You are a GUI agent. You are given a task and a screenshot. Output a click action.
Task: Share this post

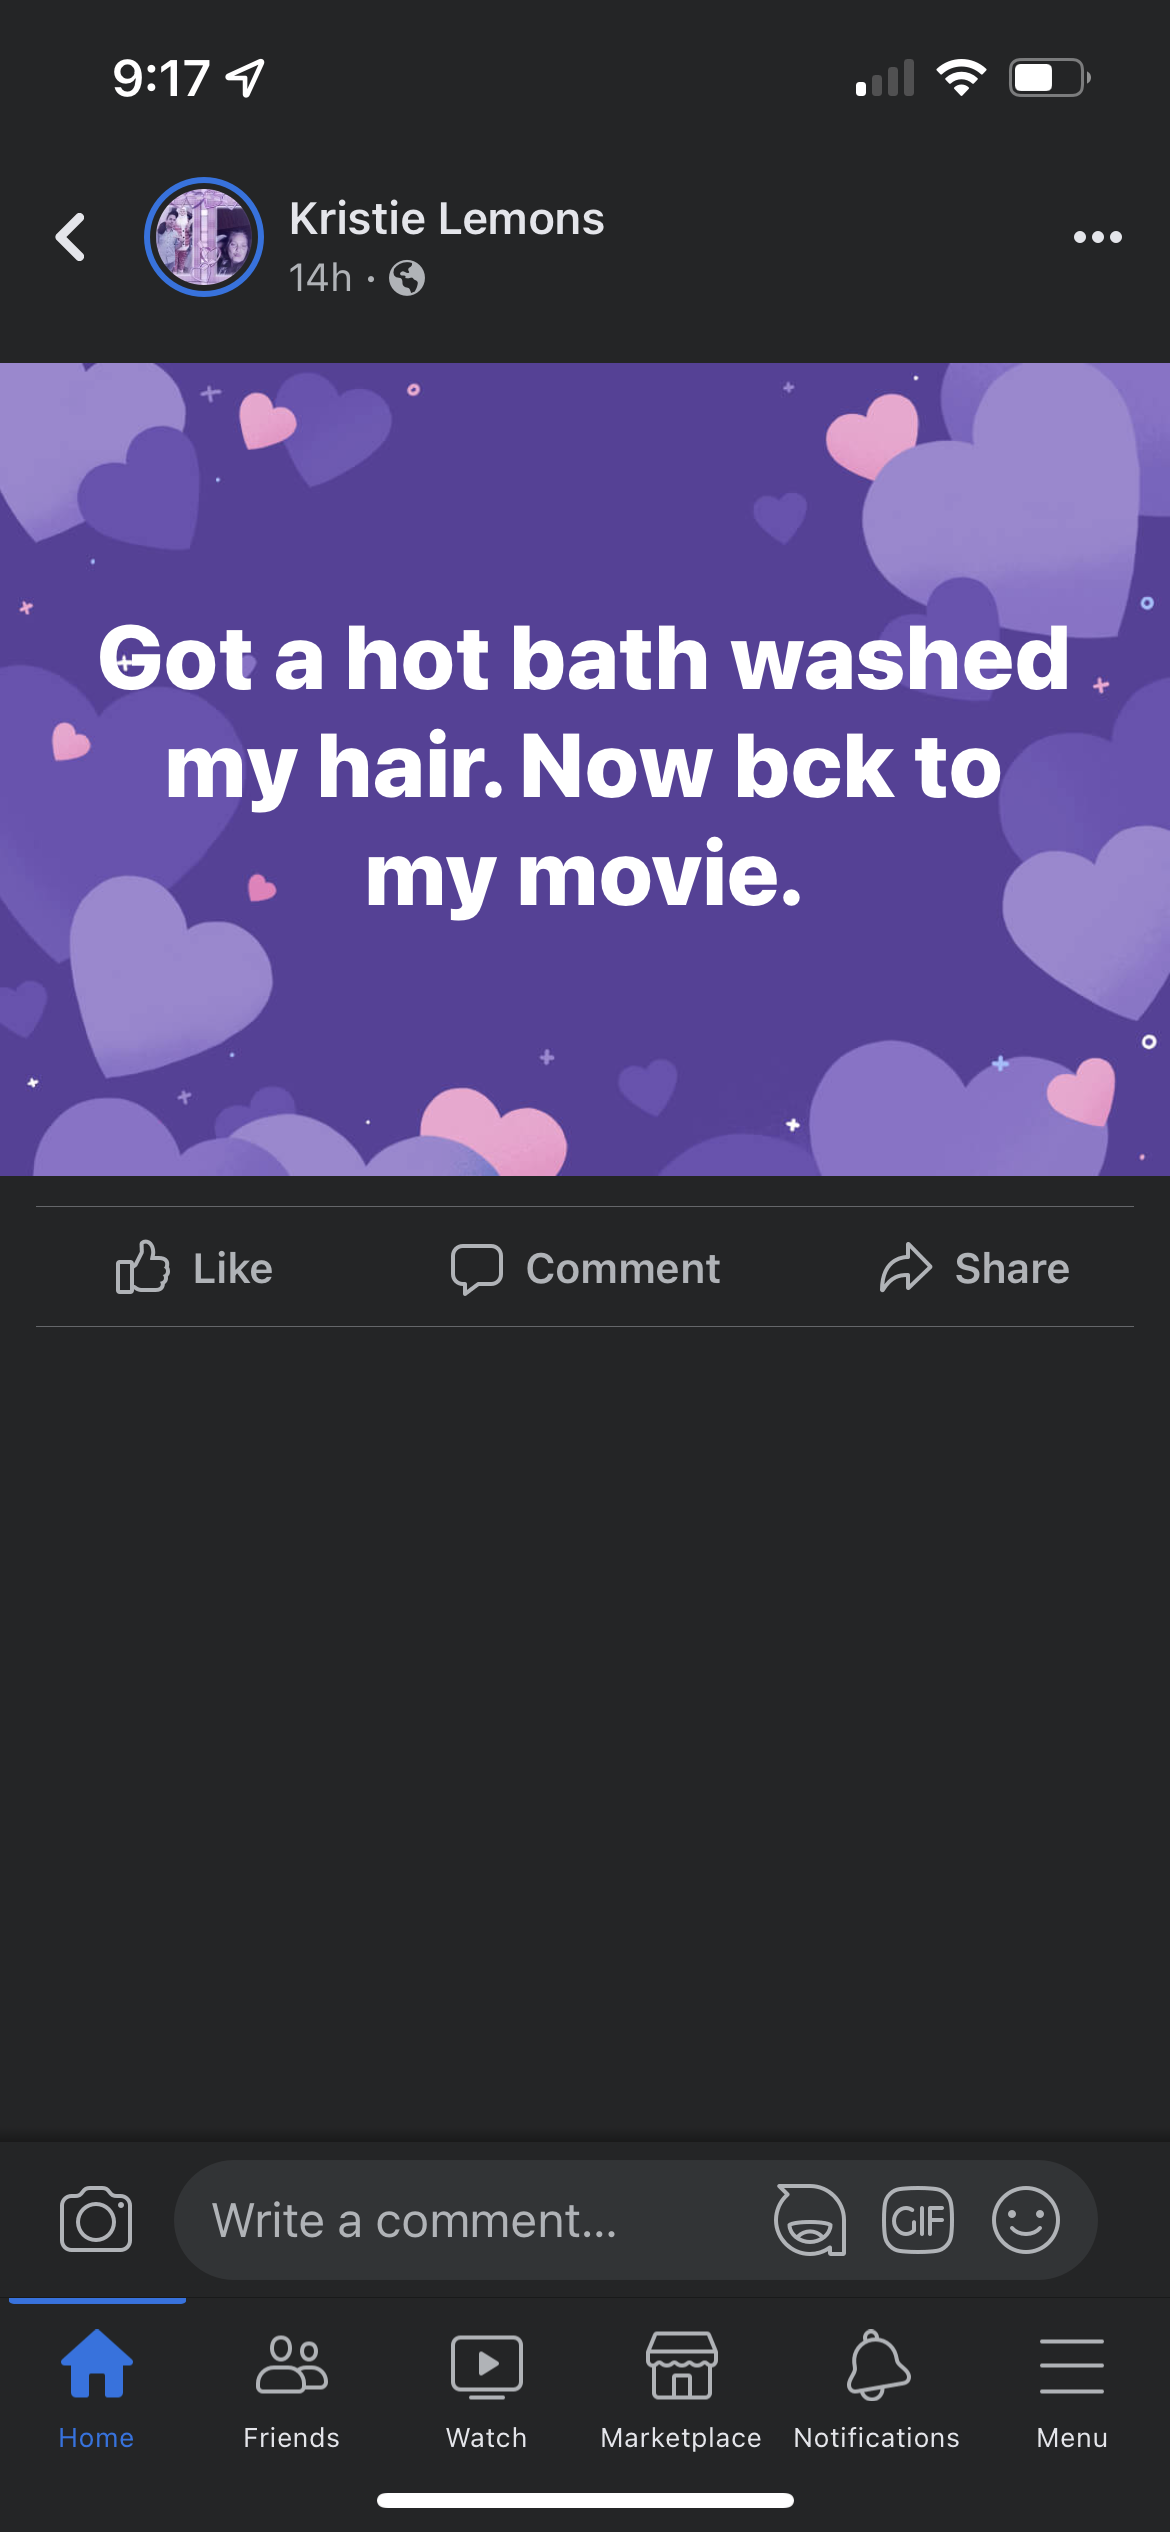[x=974, y=1267]
